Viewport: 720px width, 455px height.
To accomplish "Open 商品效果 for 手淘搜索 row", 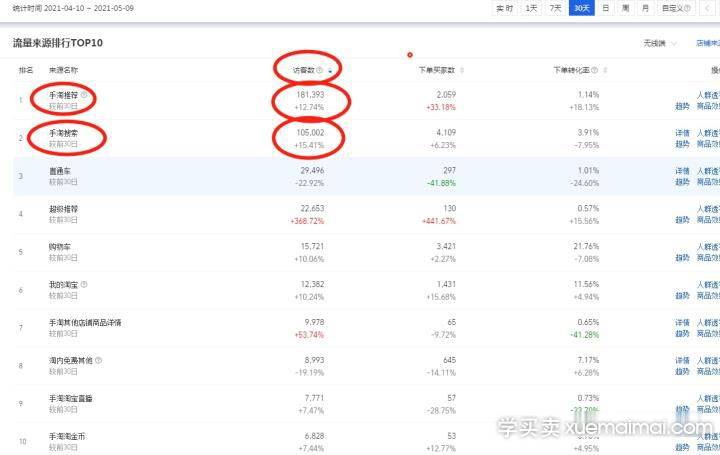I will point(709,144).
